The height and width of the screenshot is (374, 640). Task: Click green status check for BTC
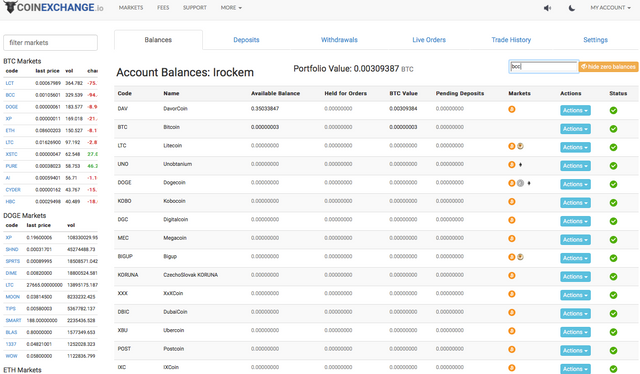tap(613, 129)
